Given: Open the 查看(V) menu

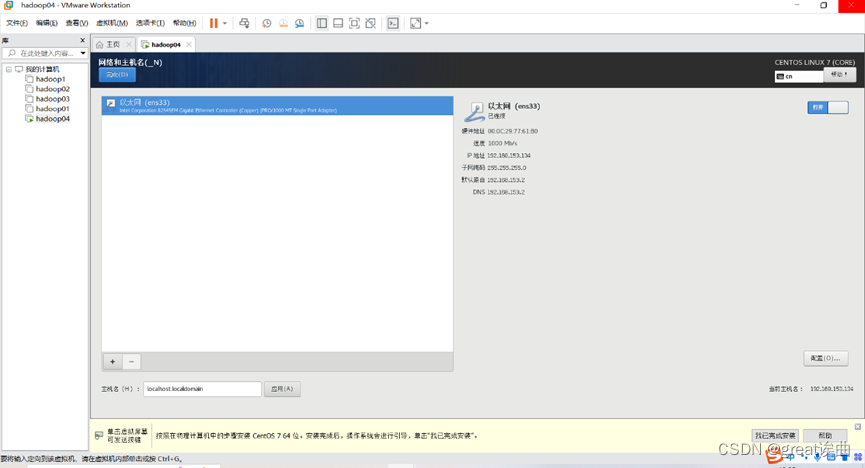Looking at the screenshot, I should click(x=77, y=23).
